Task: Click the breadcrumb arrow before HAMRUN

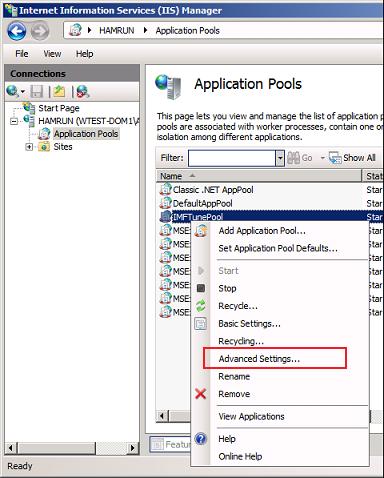Action: [89, 30]
